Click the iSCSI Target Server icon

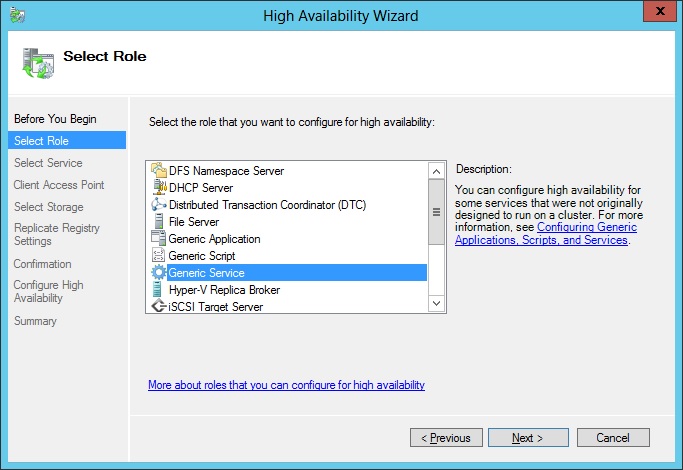point(159,306)
